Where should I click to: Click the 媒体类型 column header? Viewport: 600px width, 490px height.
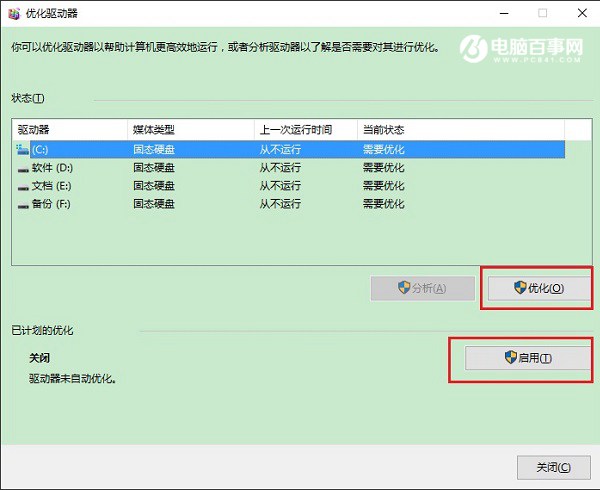pos(191,130)
